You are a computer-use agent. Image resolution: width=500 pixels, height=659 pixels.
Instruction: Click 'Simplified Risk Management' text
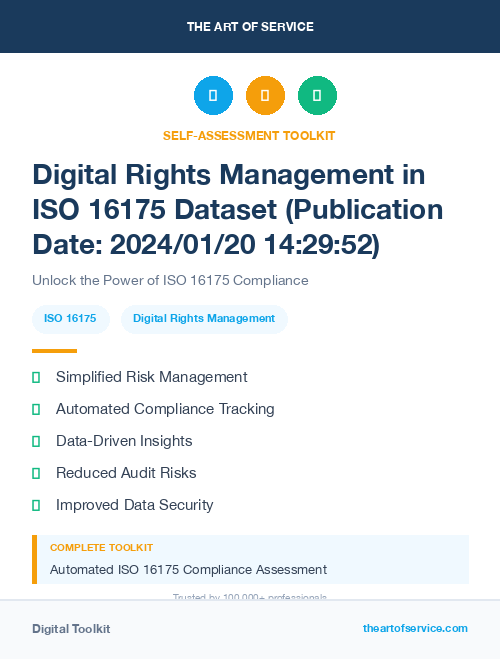click(152, 377)
